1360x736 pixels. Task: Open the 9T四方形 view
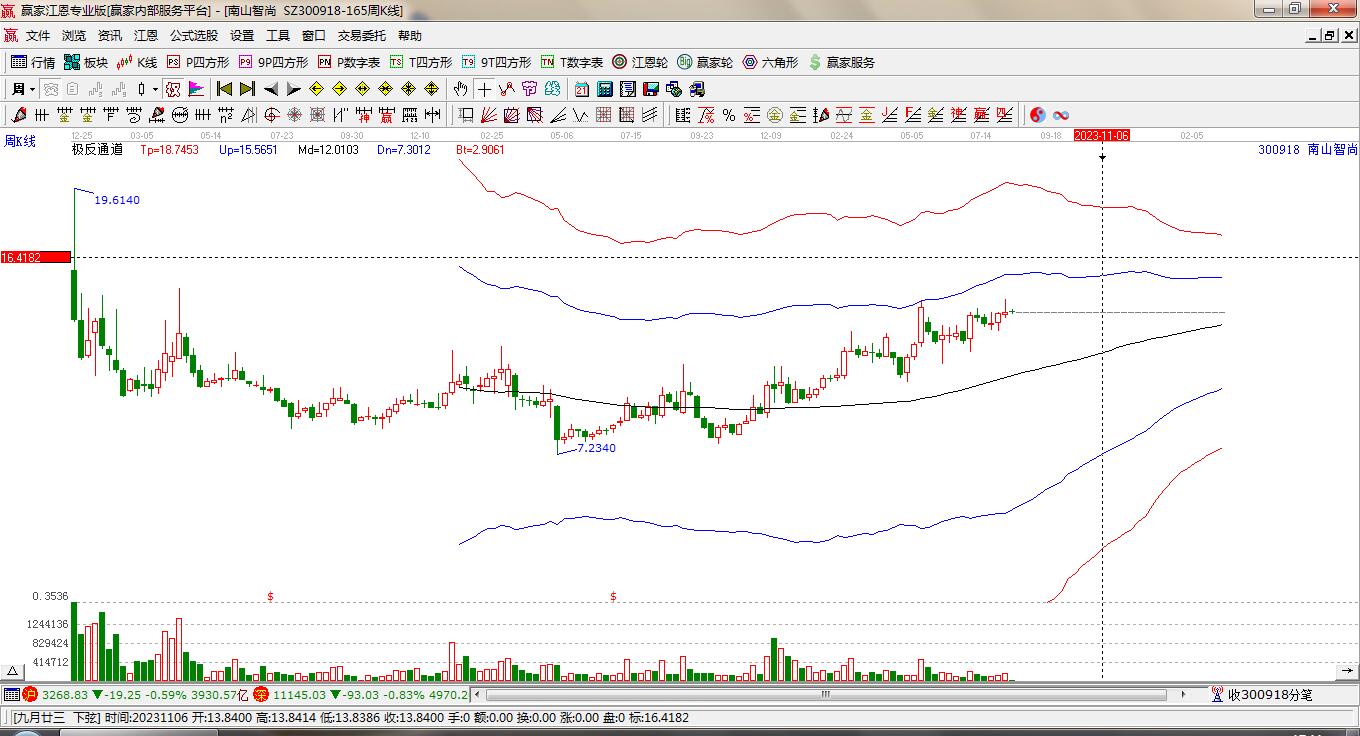click(x=496, y=62)
